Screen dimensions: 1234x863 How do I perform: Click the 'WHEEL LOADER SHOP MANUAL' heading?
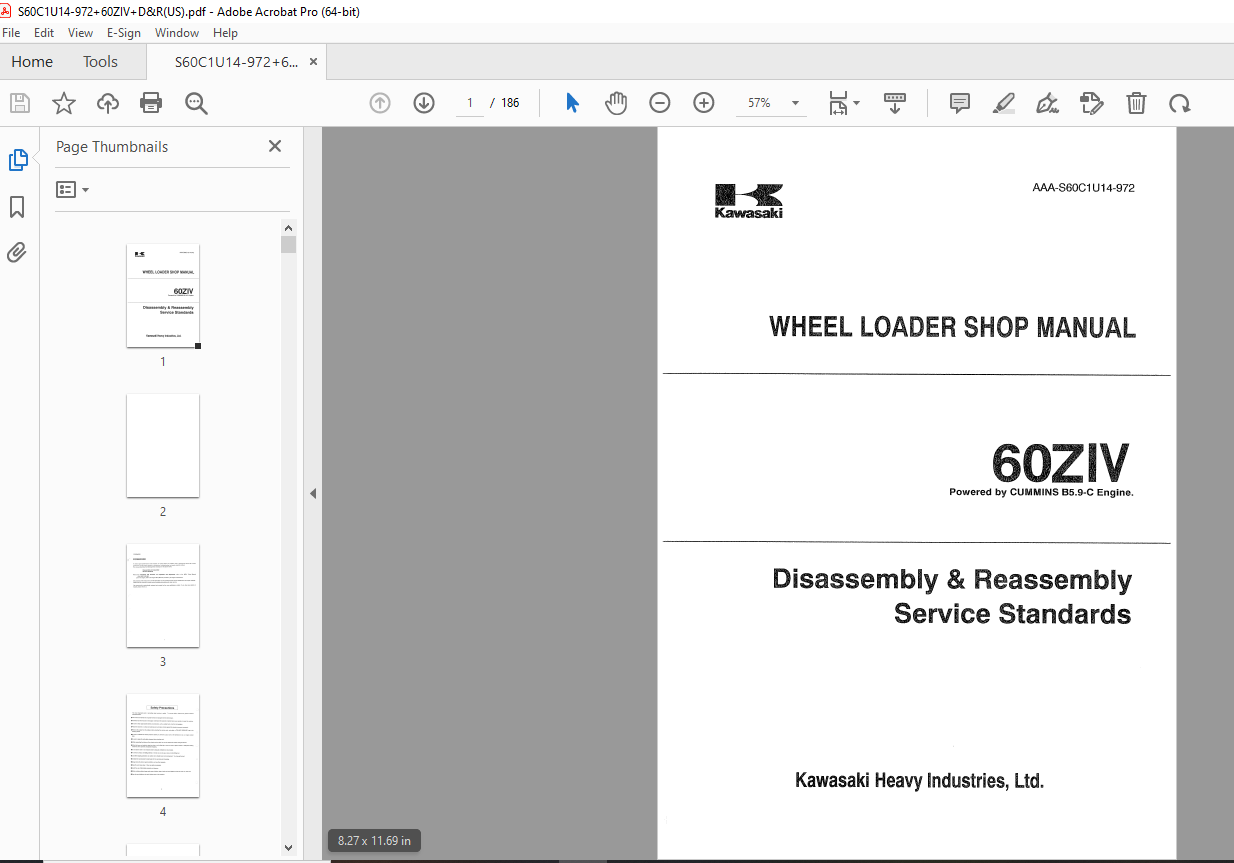tap(952, 327)
